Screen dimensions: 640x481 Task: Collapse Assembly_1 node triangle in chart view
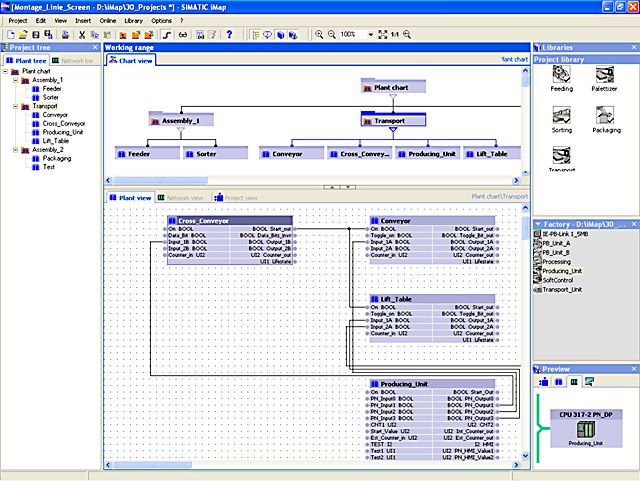[181, 130]
